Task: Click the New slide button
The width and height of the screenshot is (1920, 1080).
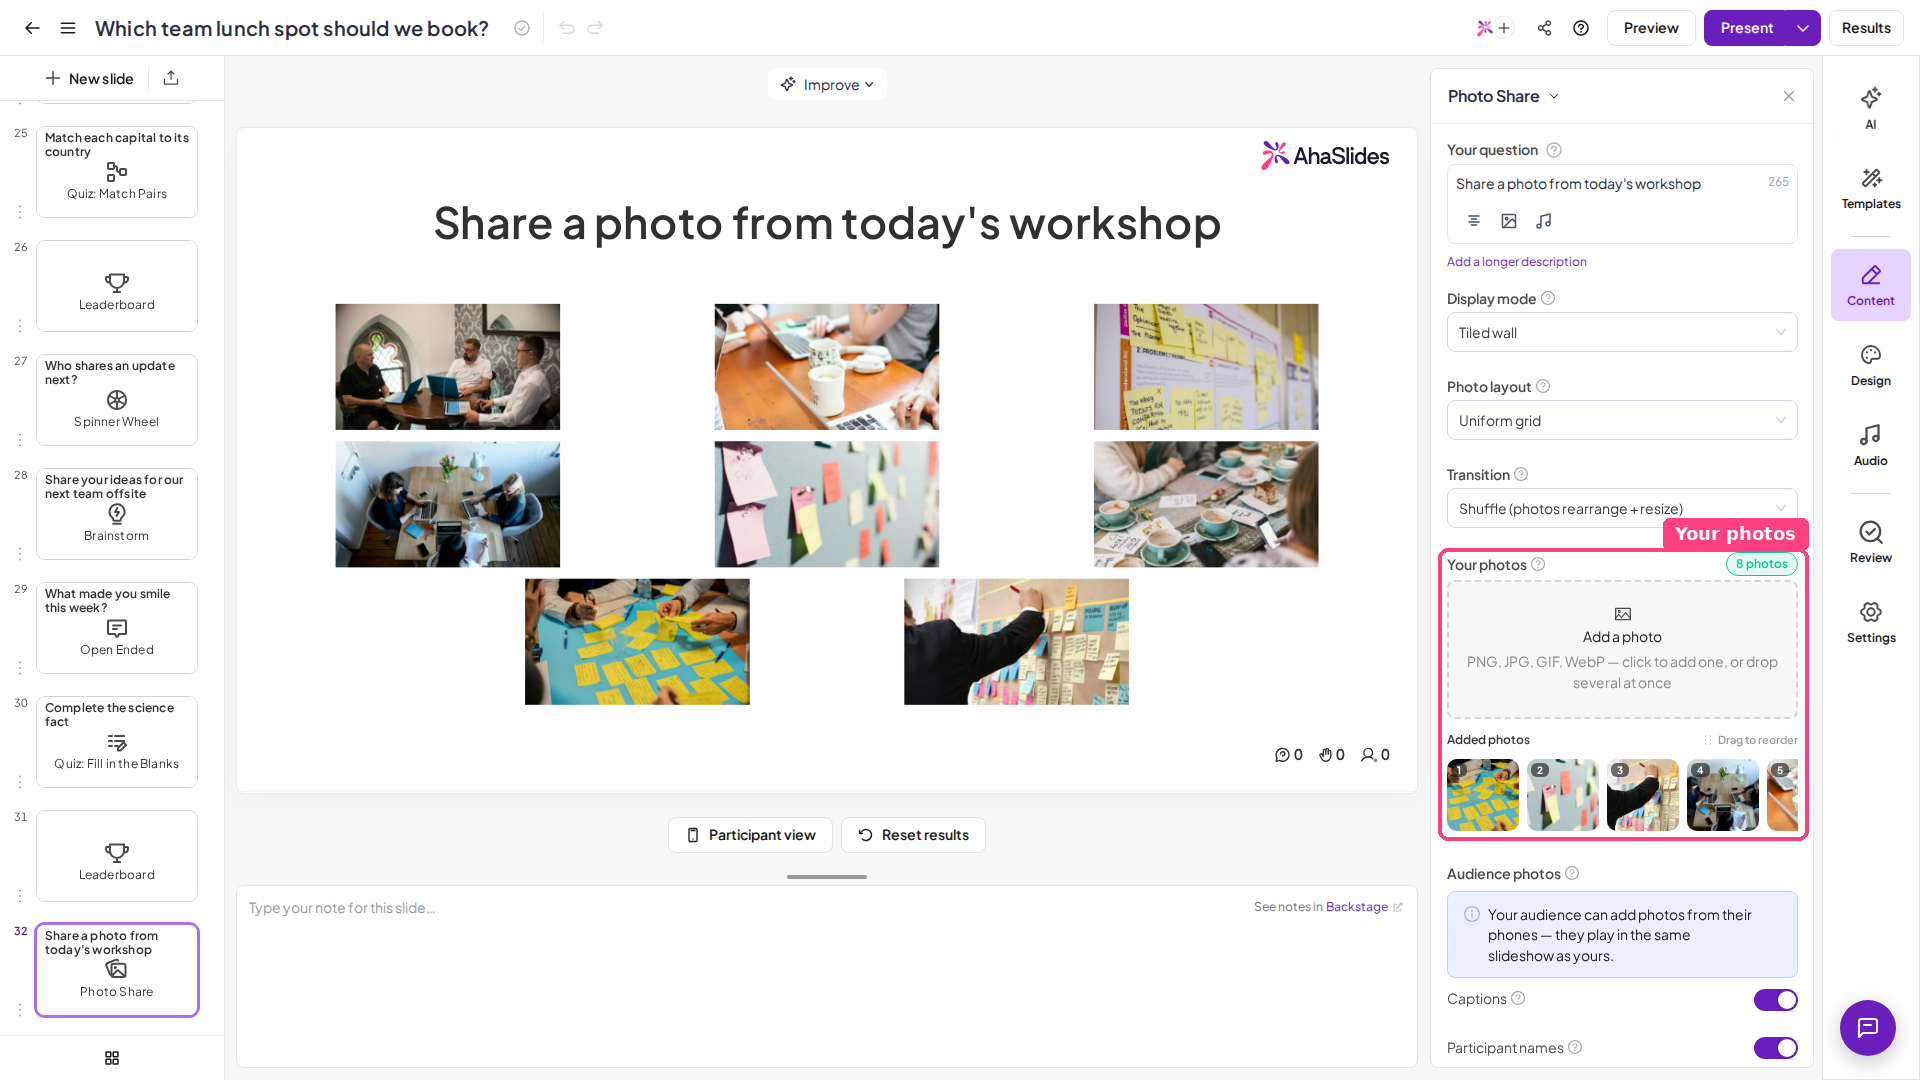Action: (89, 78)
